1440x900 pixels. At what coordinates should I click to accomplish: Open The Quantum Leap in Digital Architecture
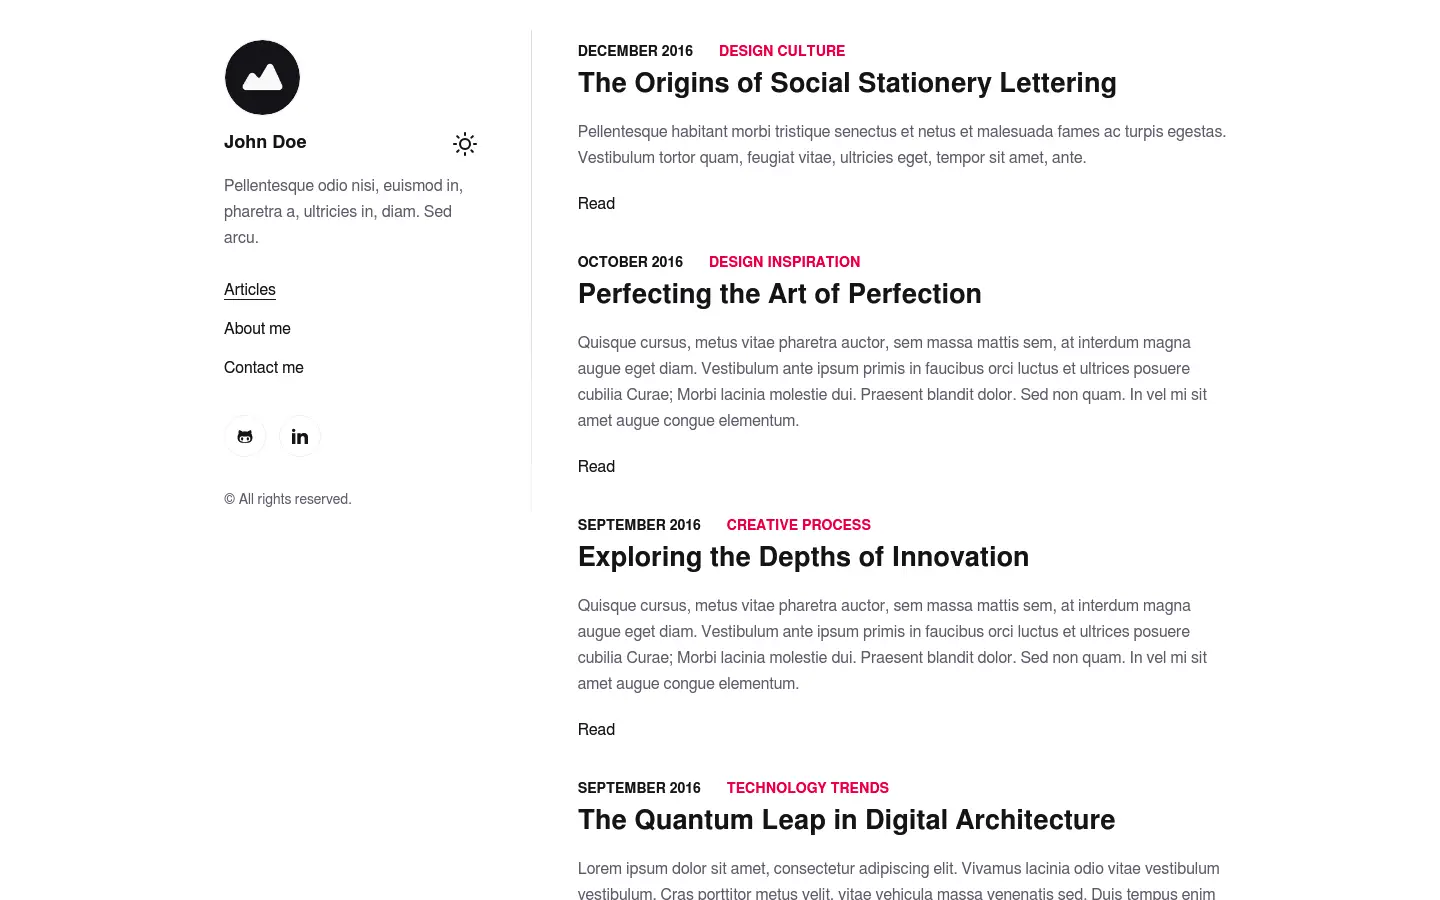click(846, 820)
